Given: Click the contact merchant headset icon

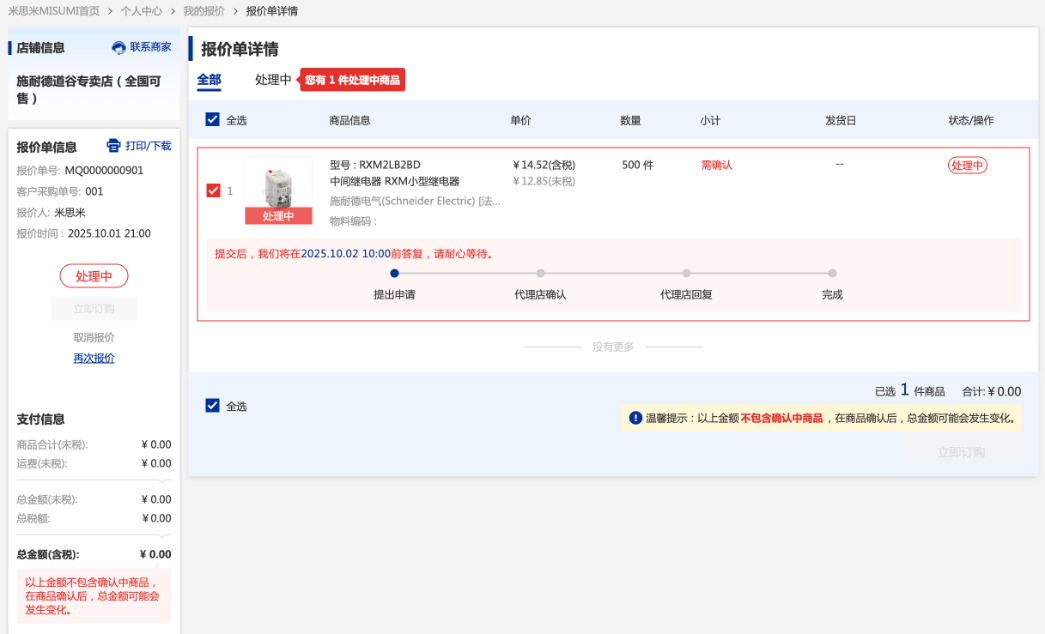Looking at the screenshot, I should click(x=119, y=48).
